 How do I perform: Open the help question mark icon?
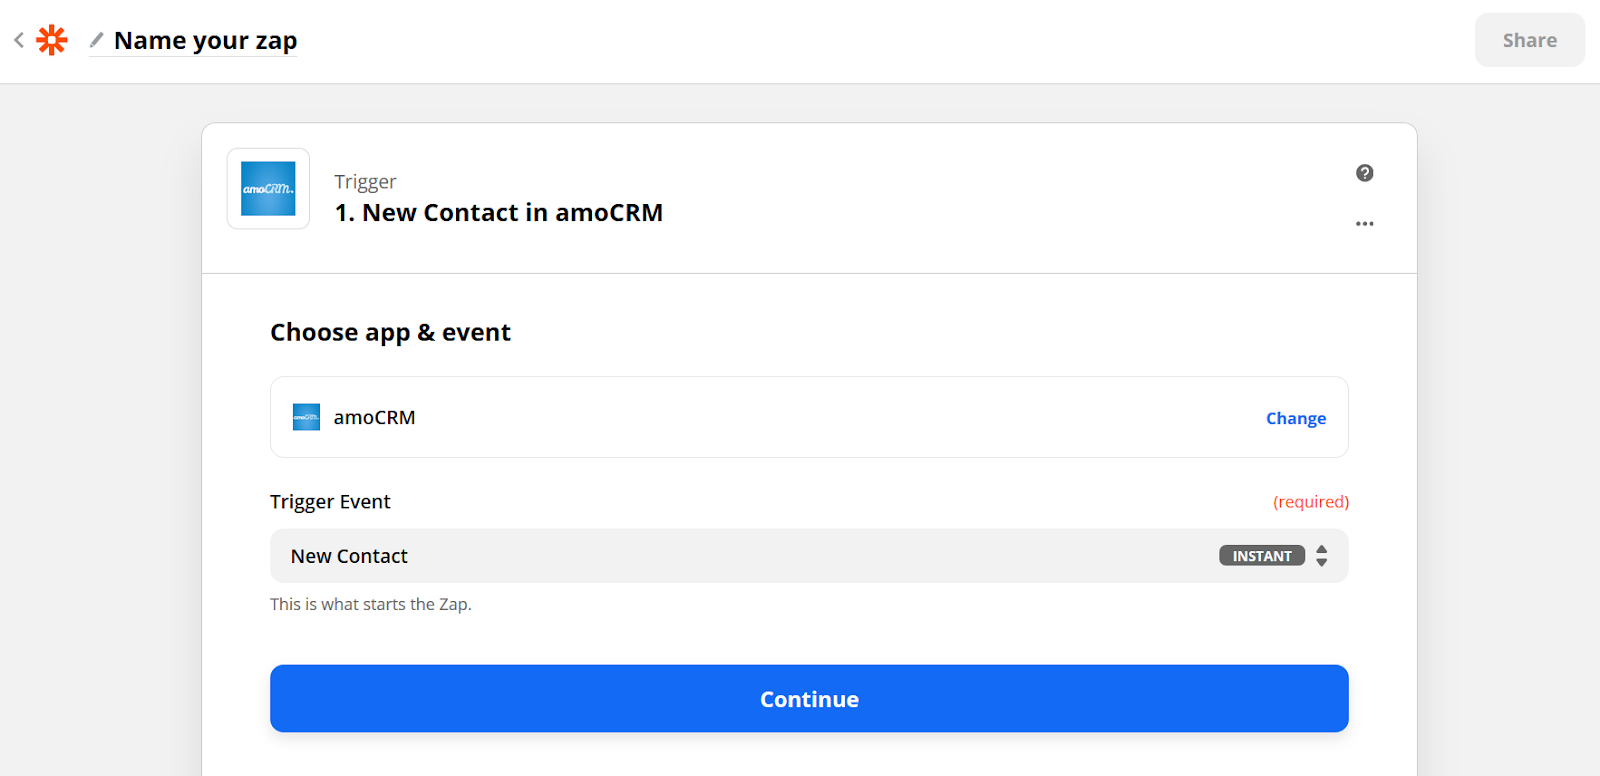(1364, 173)
